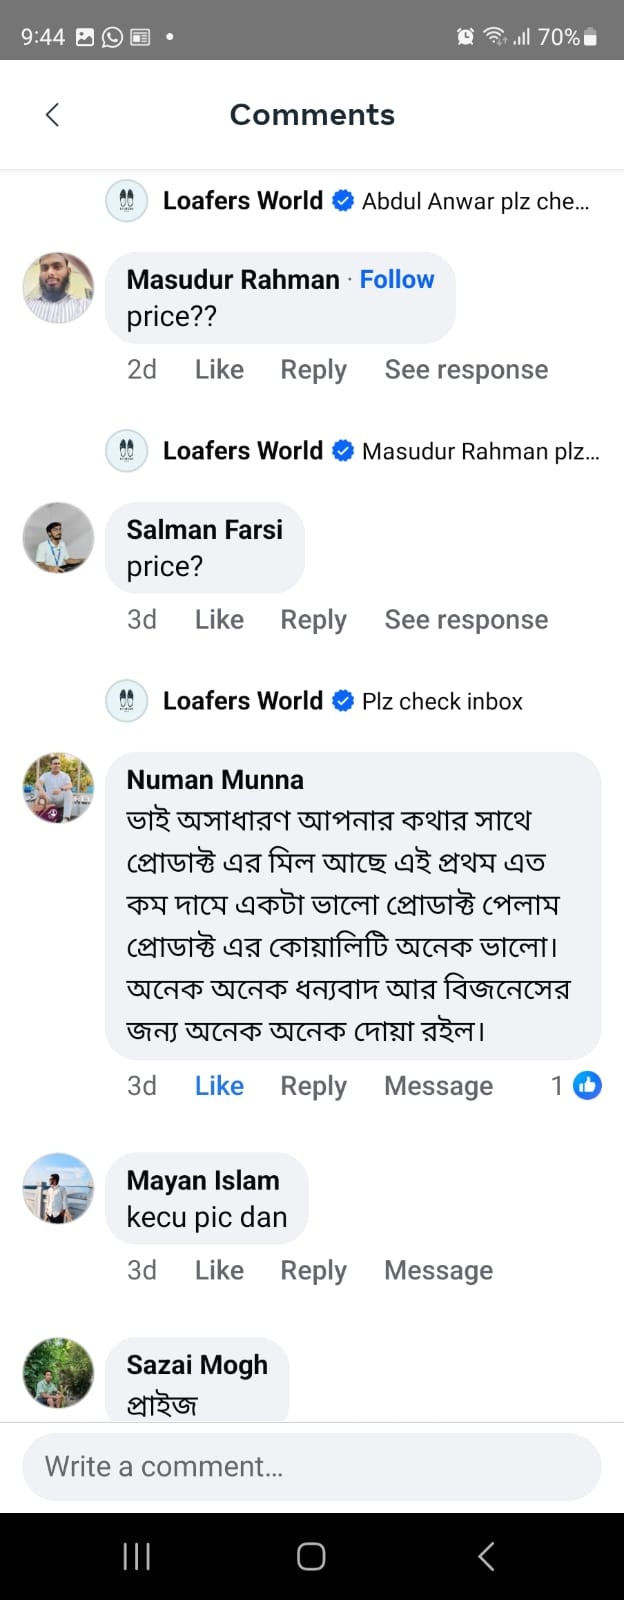624x1600 pixels.
Task: Open Sazai Mogh's profile picture
Action: coord(58,1373)
